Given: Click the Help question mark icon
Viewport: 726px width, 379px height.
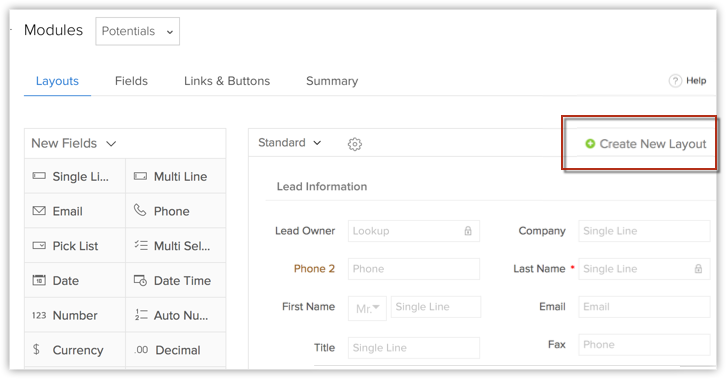Looking at the screenshot, I should pos(675,81).
